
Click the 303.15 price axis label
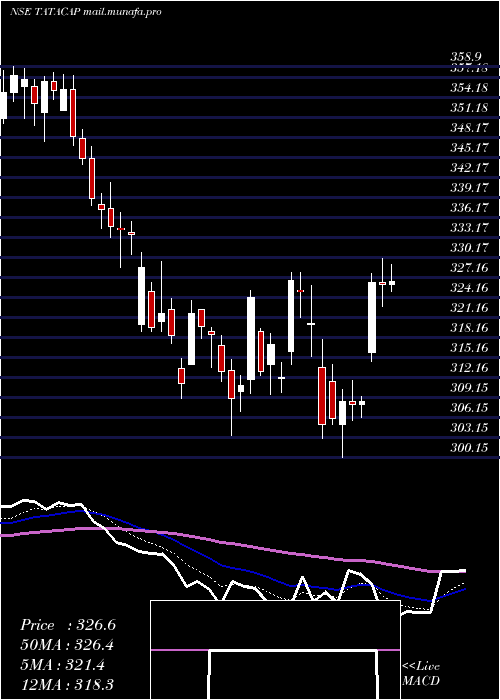click(469, 428)
